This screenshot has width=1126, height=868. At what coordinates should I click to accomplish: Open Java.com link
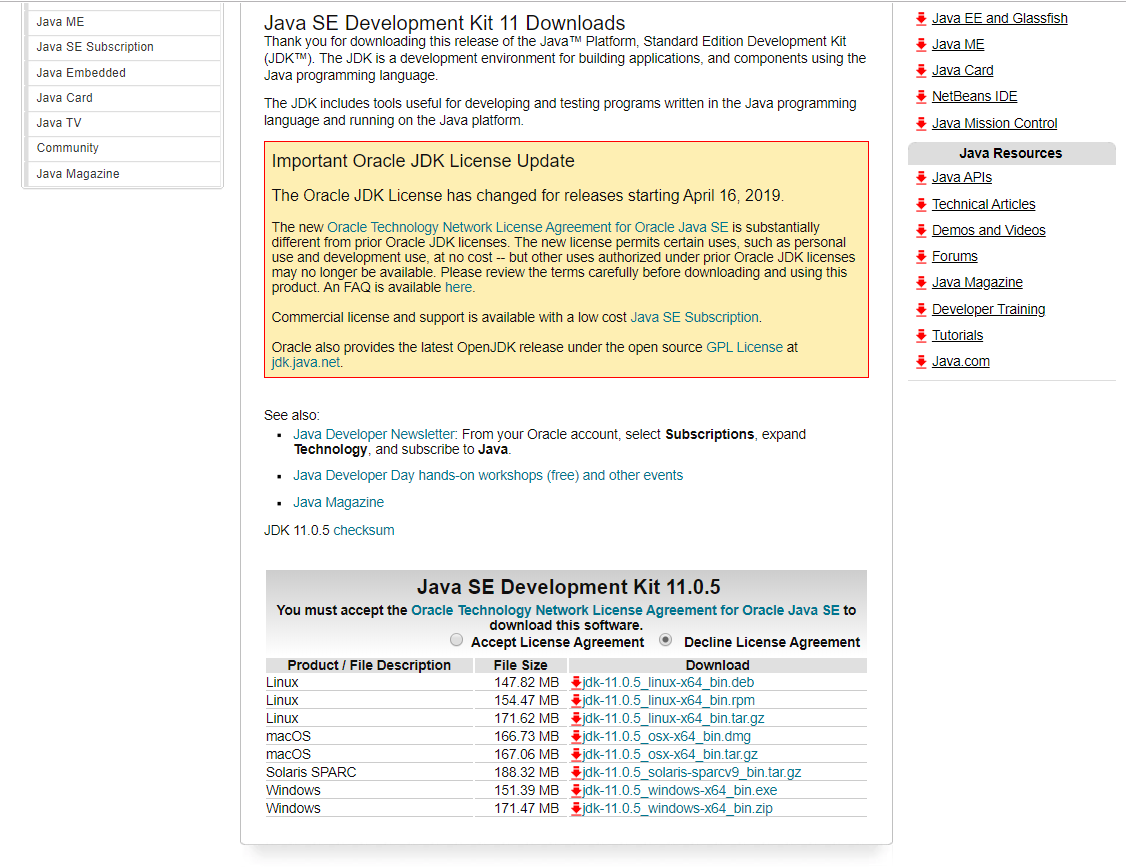[961, 361]
